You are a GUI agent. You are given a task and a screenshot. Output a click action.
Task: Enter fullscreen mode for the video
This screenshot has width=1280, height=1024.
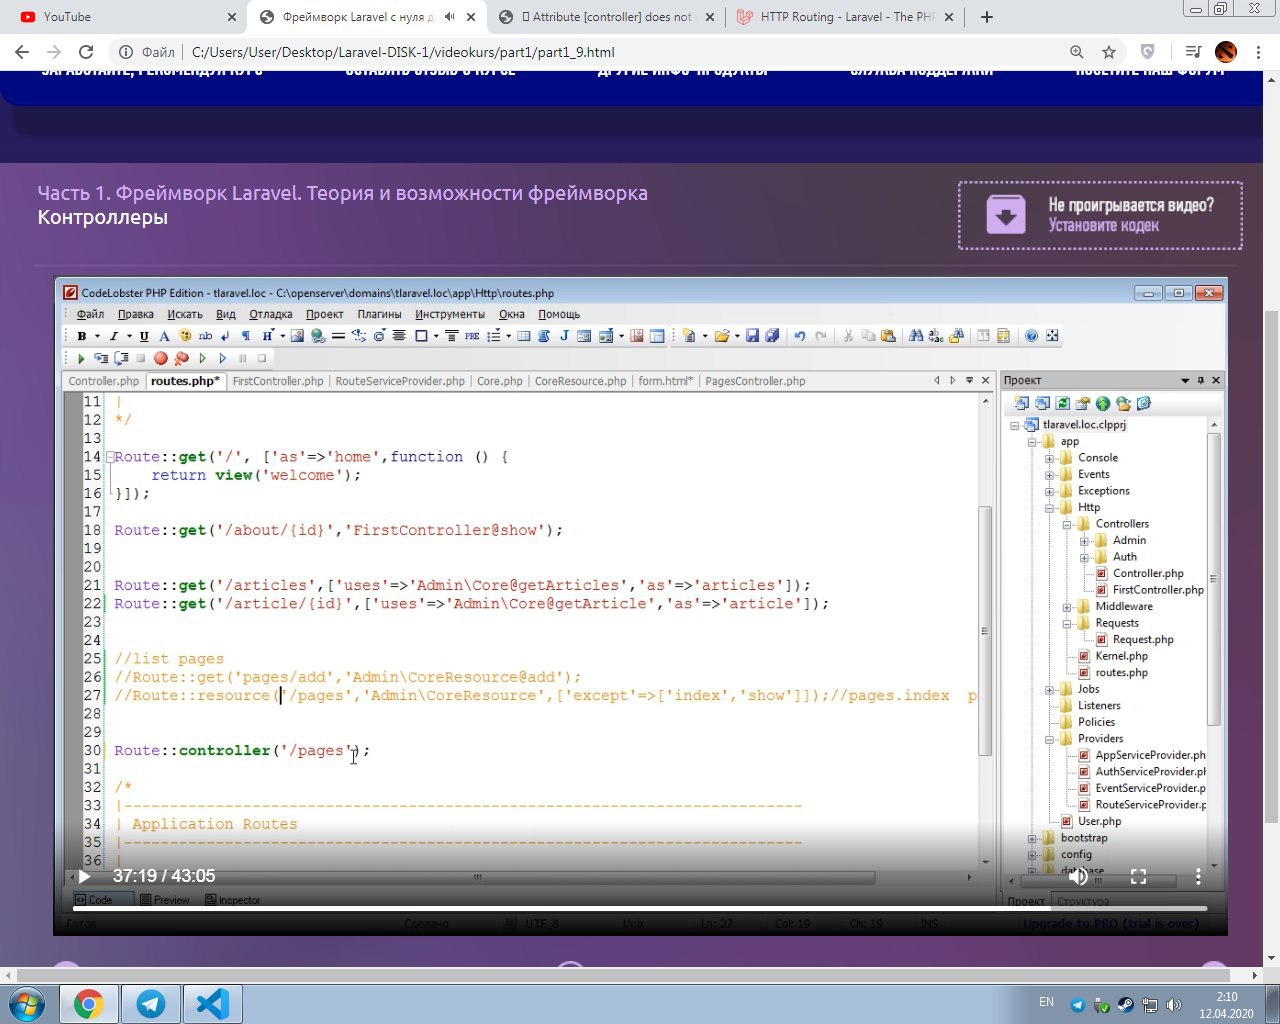coord(1138,876)
